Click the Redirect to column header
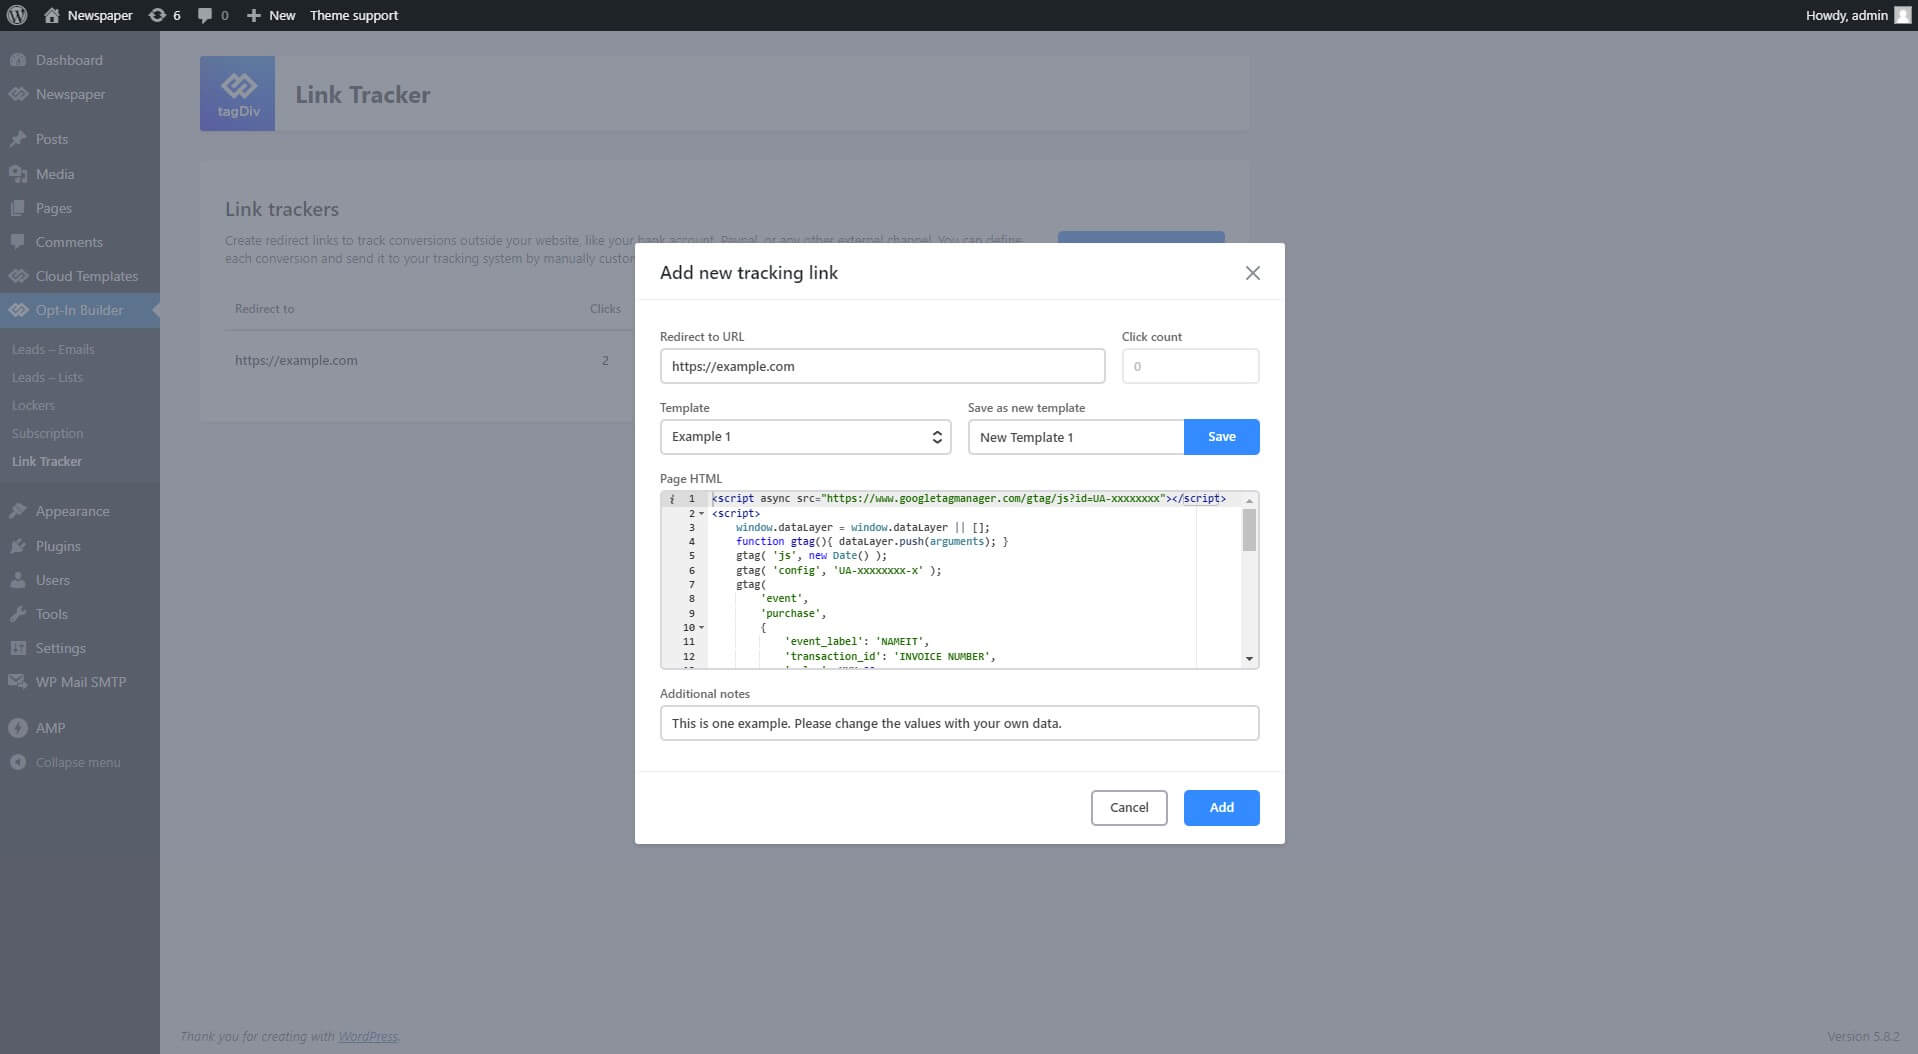Viewport: 1918px width, 1054px height. 264,309
